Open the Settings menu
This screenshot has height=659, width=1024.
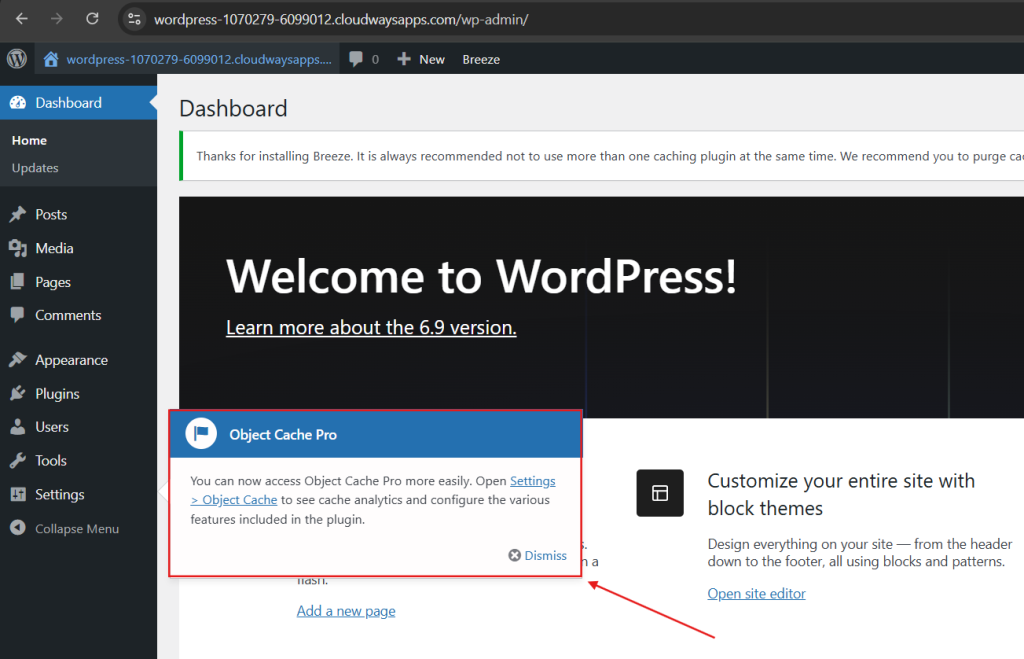point(60,494)
